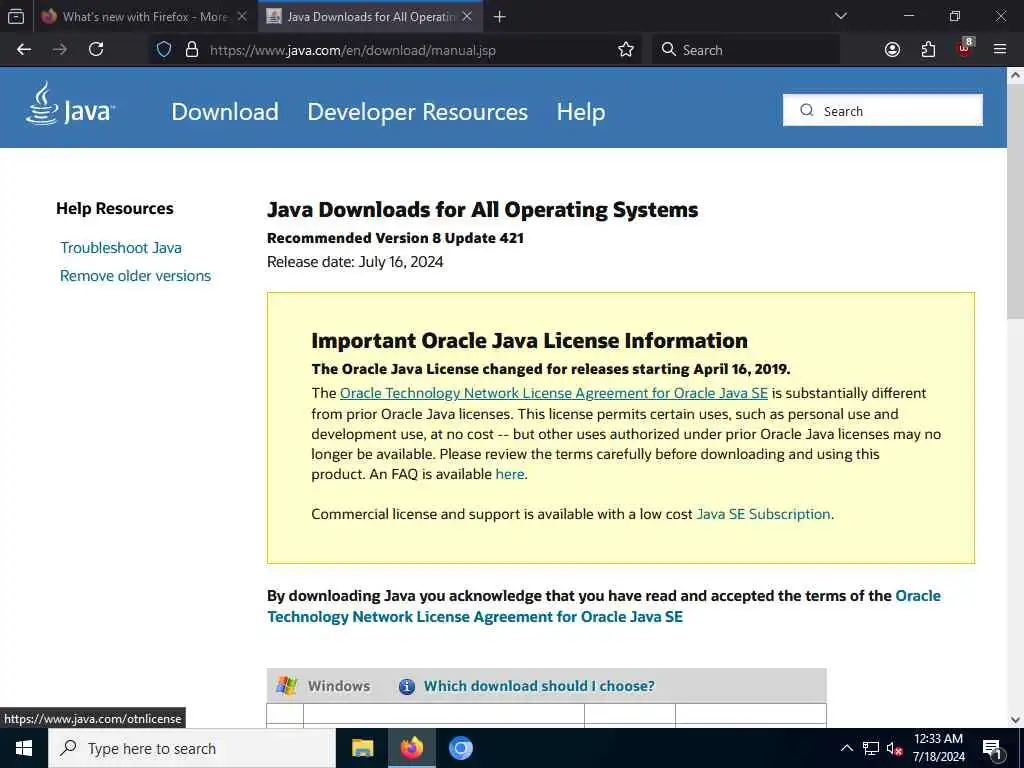Click 'Release date: July 16, 2024' text

[x=355, y=262]
